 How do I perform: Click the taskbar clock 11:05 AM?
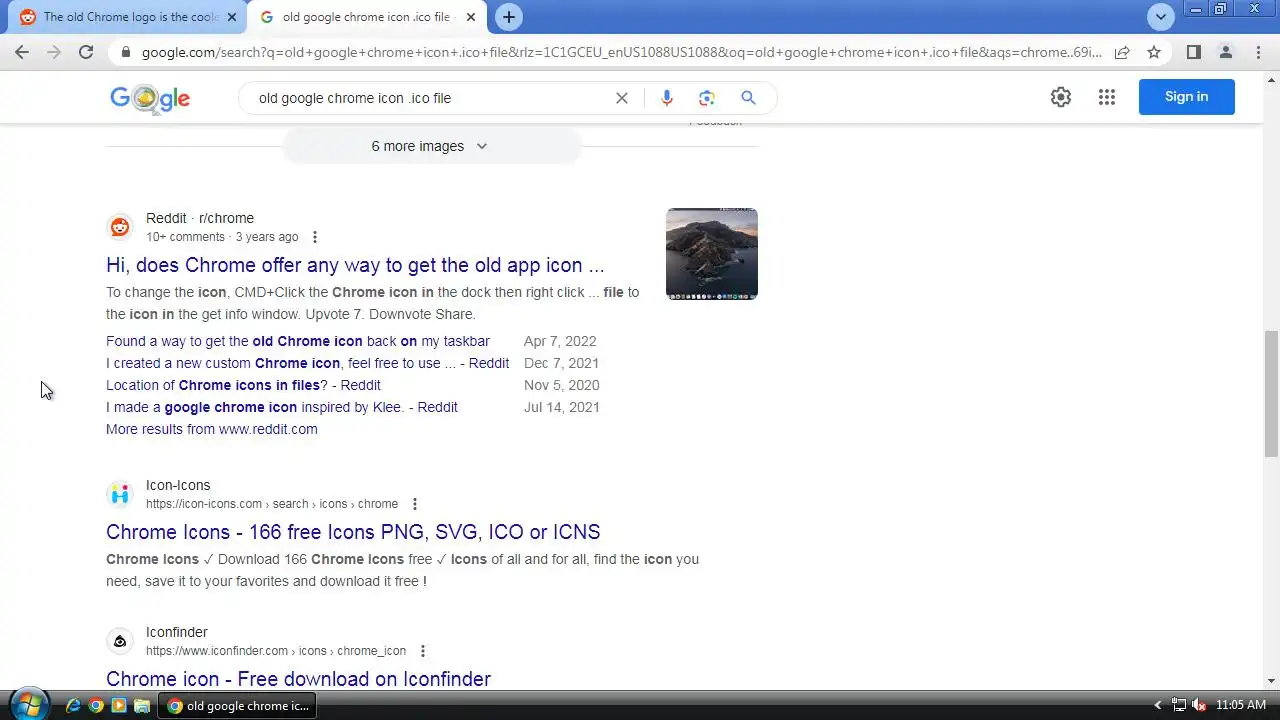(1241, 705)
